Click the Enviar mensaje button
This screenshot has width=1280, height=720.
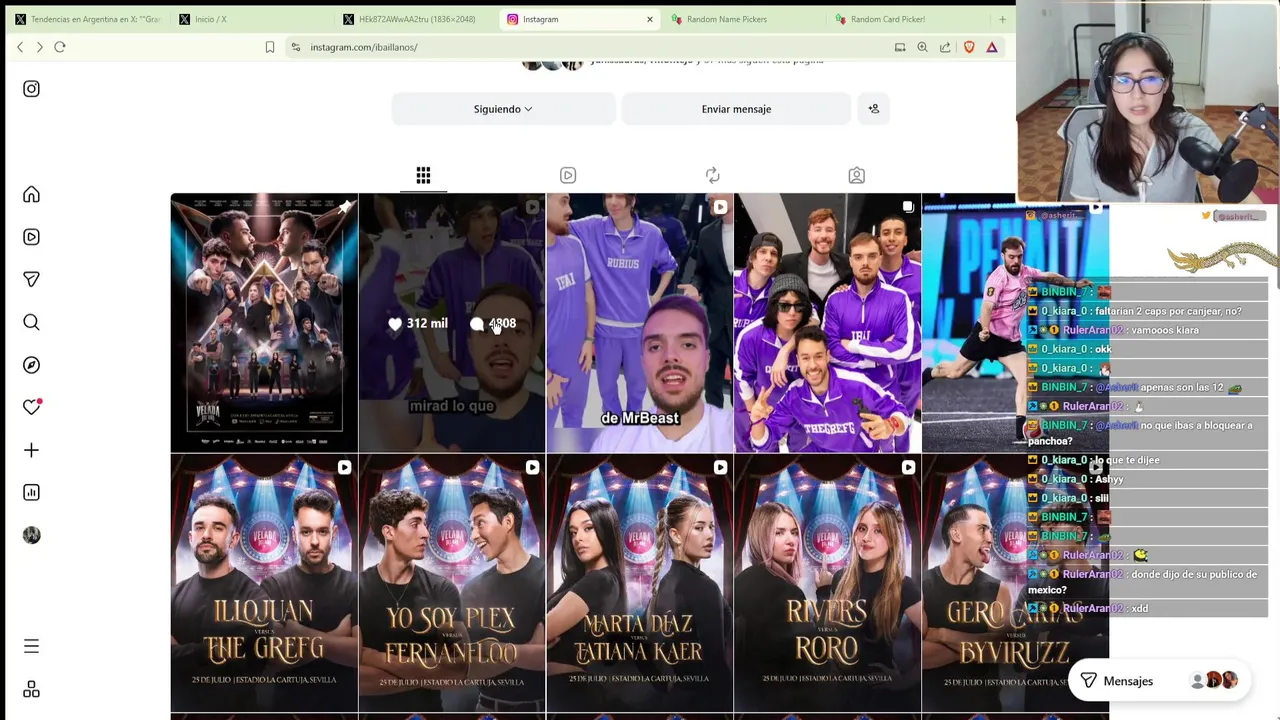click(x=736, y=109)
